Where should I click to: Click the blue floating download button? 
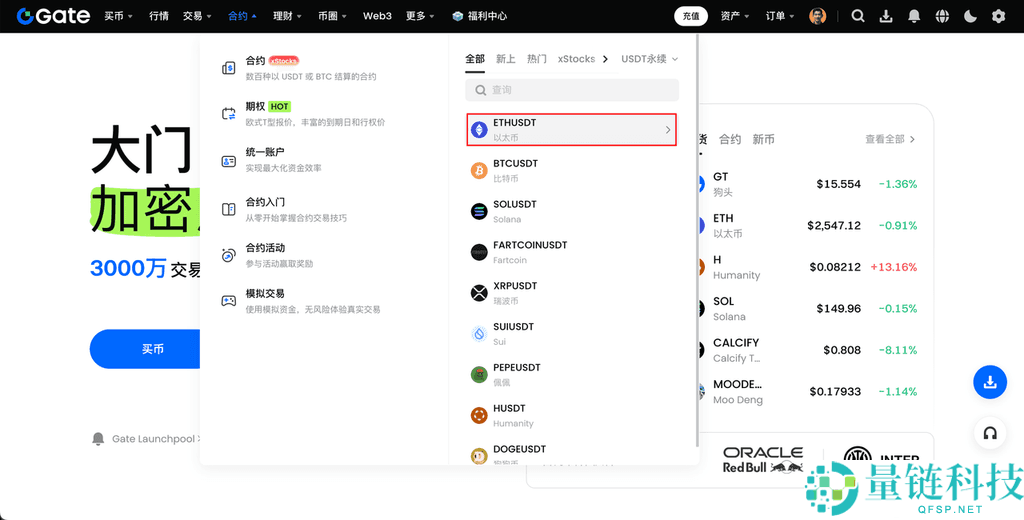click(x=990, y=382)
